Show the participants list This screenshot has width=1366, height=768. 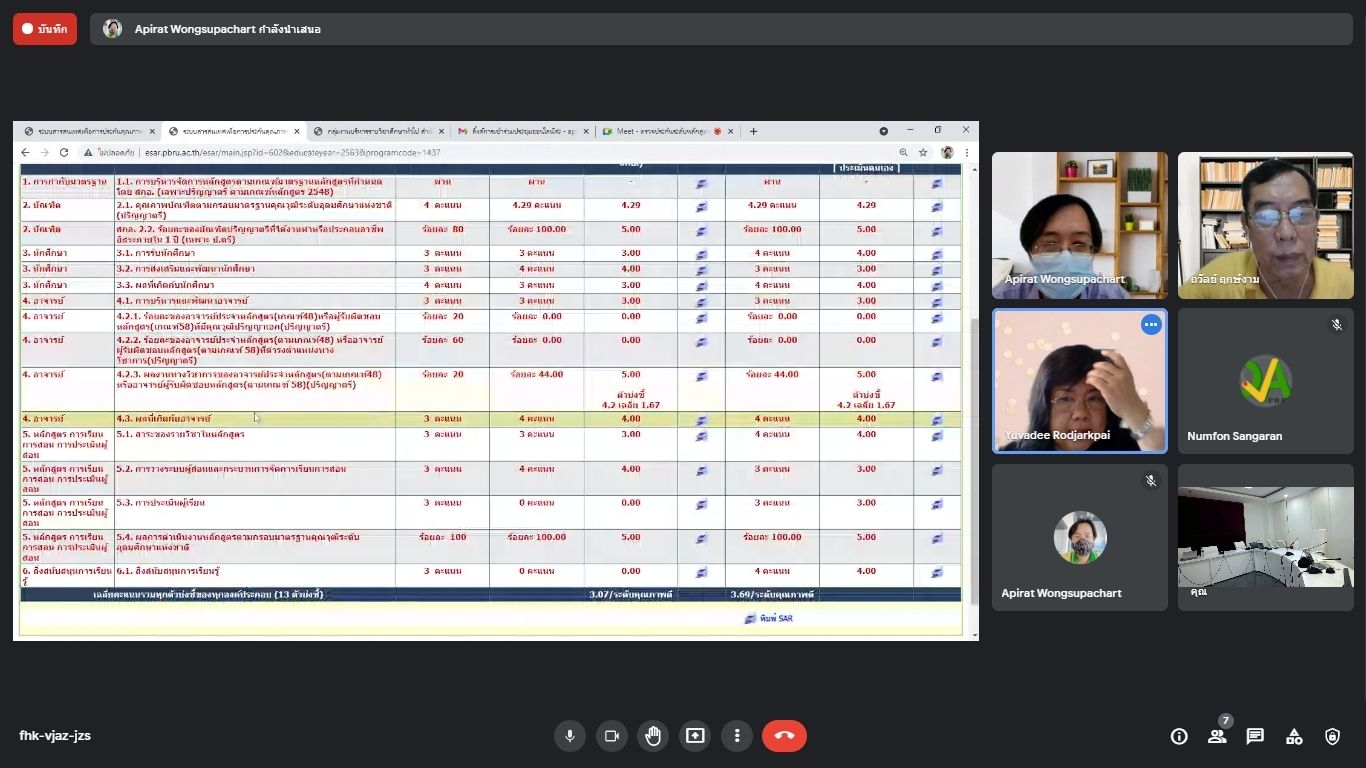tap(1217, 736)
